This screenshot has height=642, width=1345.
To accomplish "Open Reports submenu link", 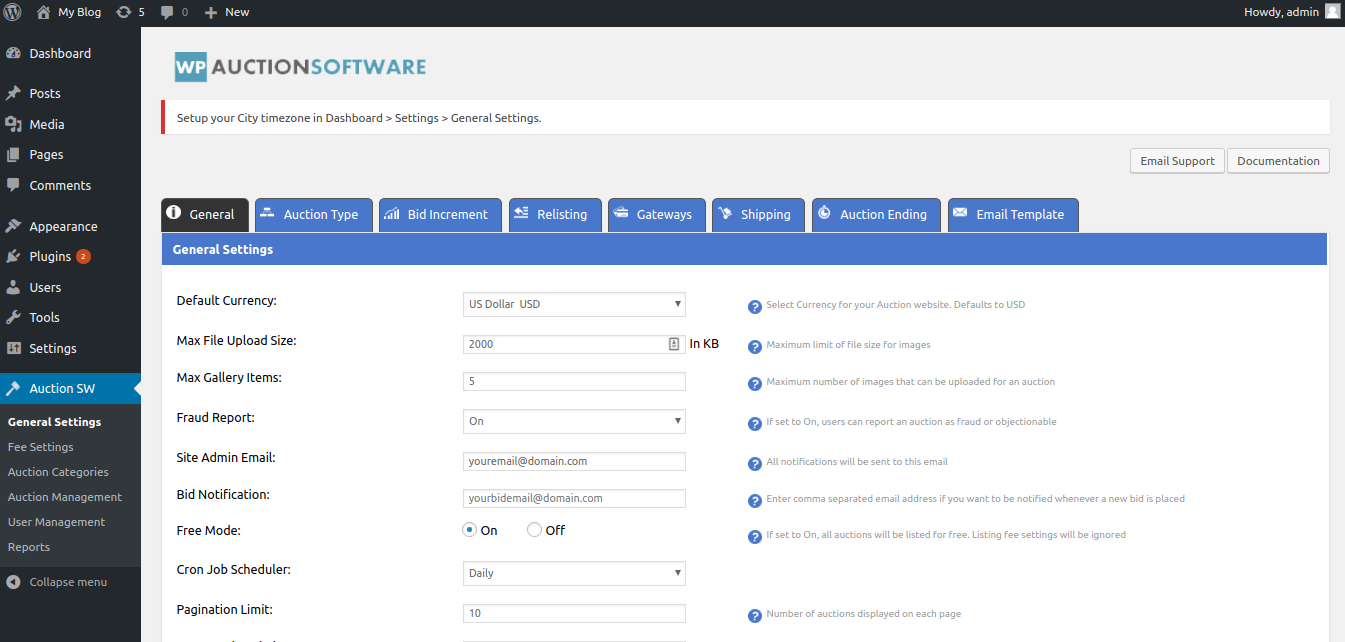I will coord(28,547).
